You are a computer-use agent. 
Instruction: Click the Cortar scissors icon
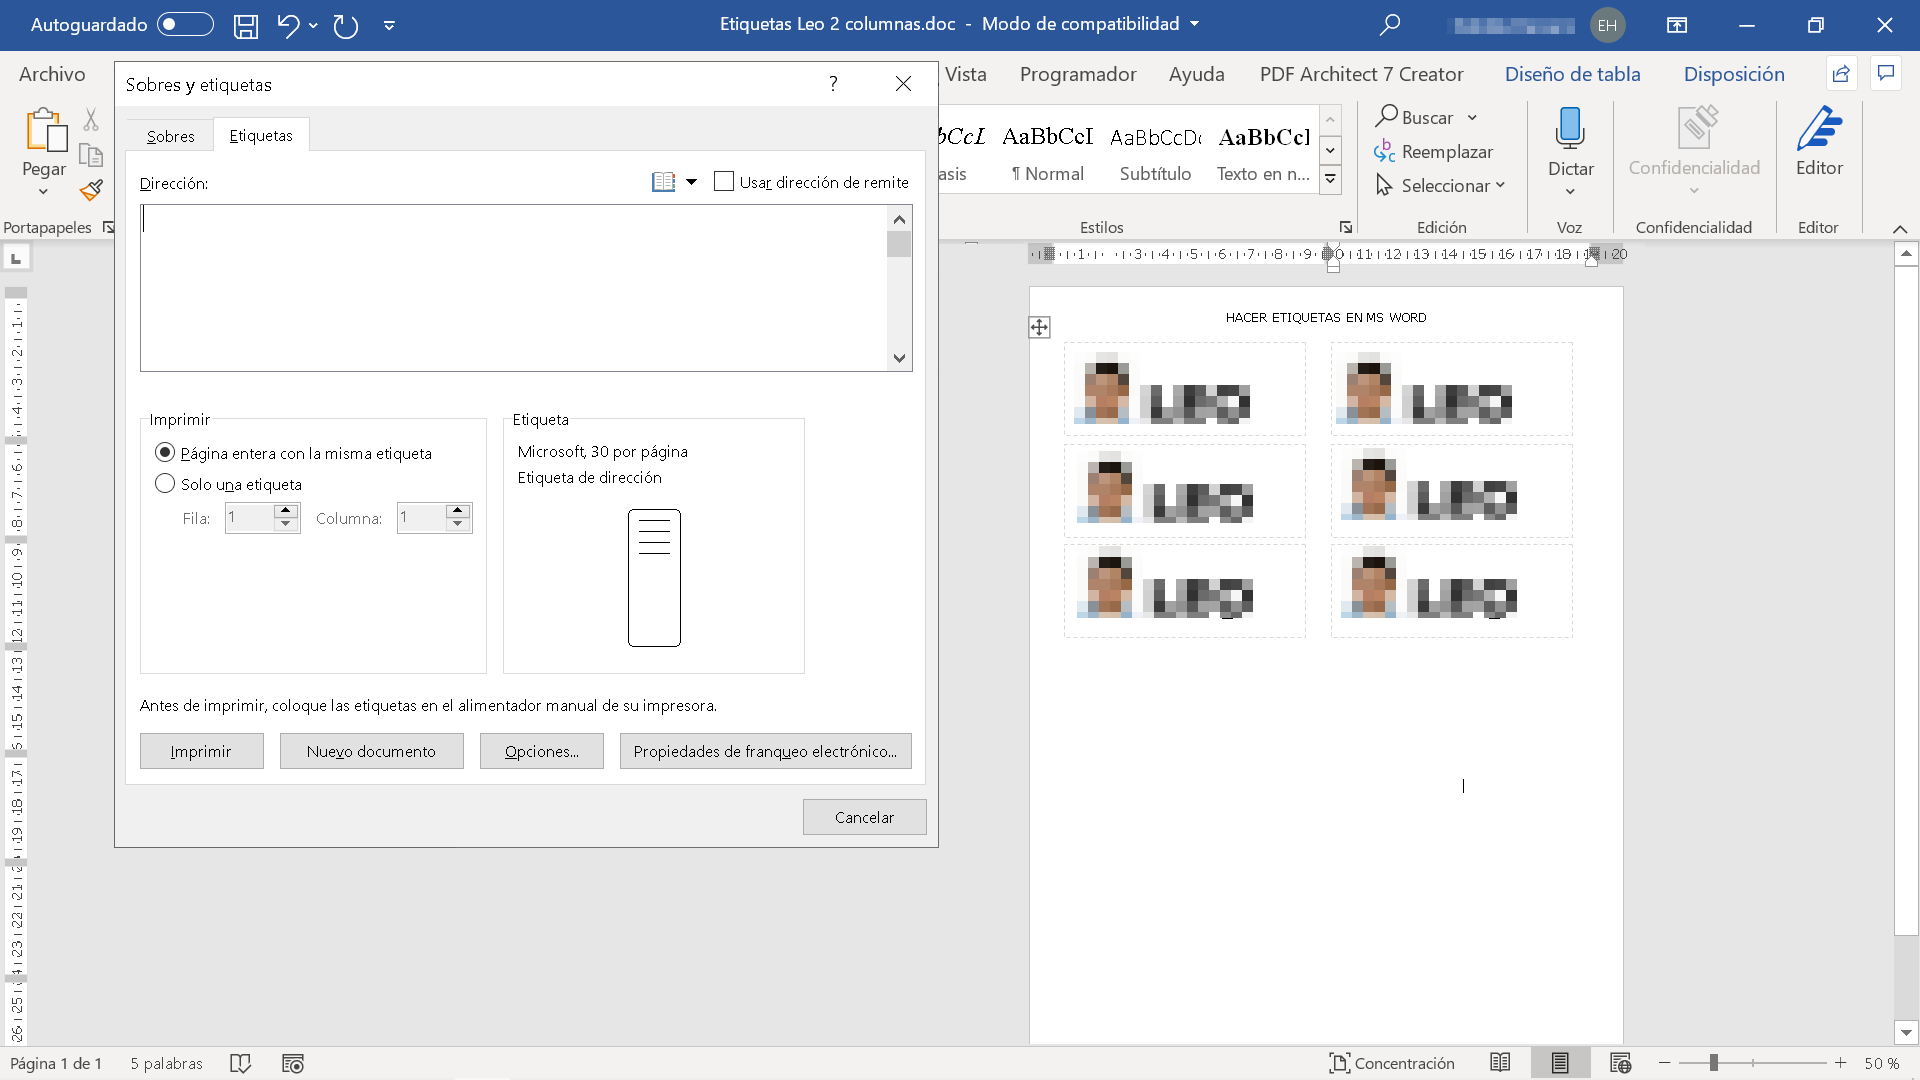click(91, 119)
